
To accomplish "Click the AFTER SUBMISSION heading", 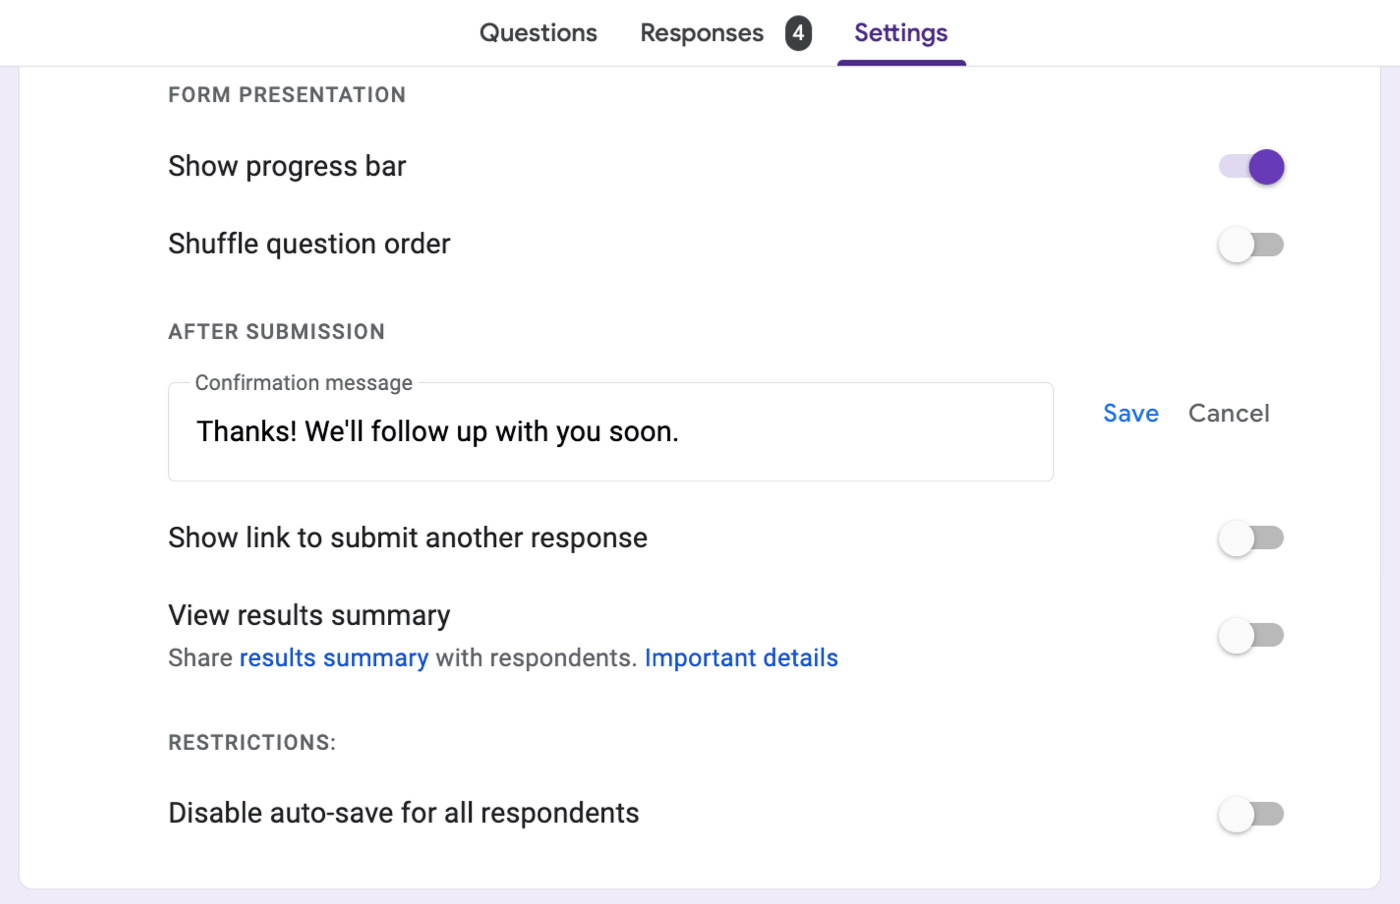I will pyautogui.click(x=276, y=332).
